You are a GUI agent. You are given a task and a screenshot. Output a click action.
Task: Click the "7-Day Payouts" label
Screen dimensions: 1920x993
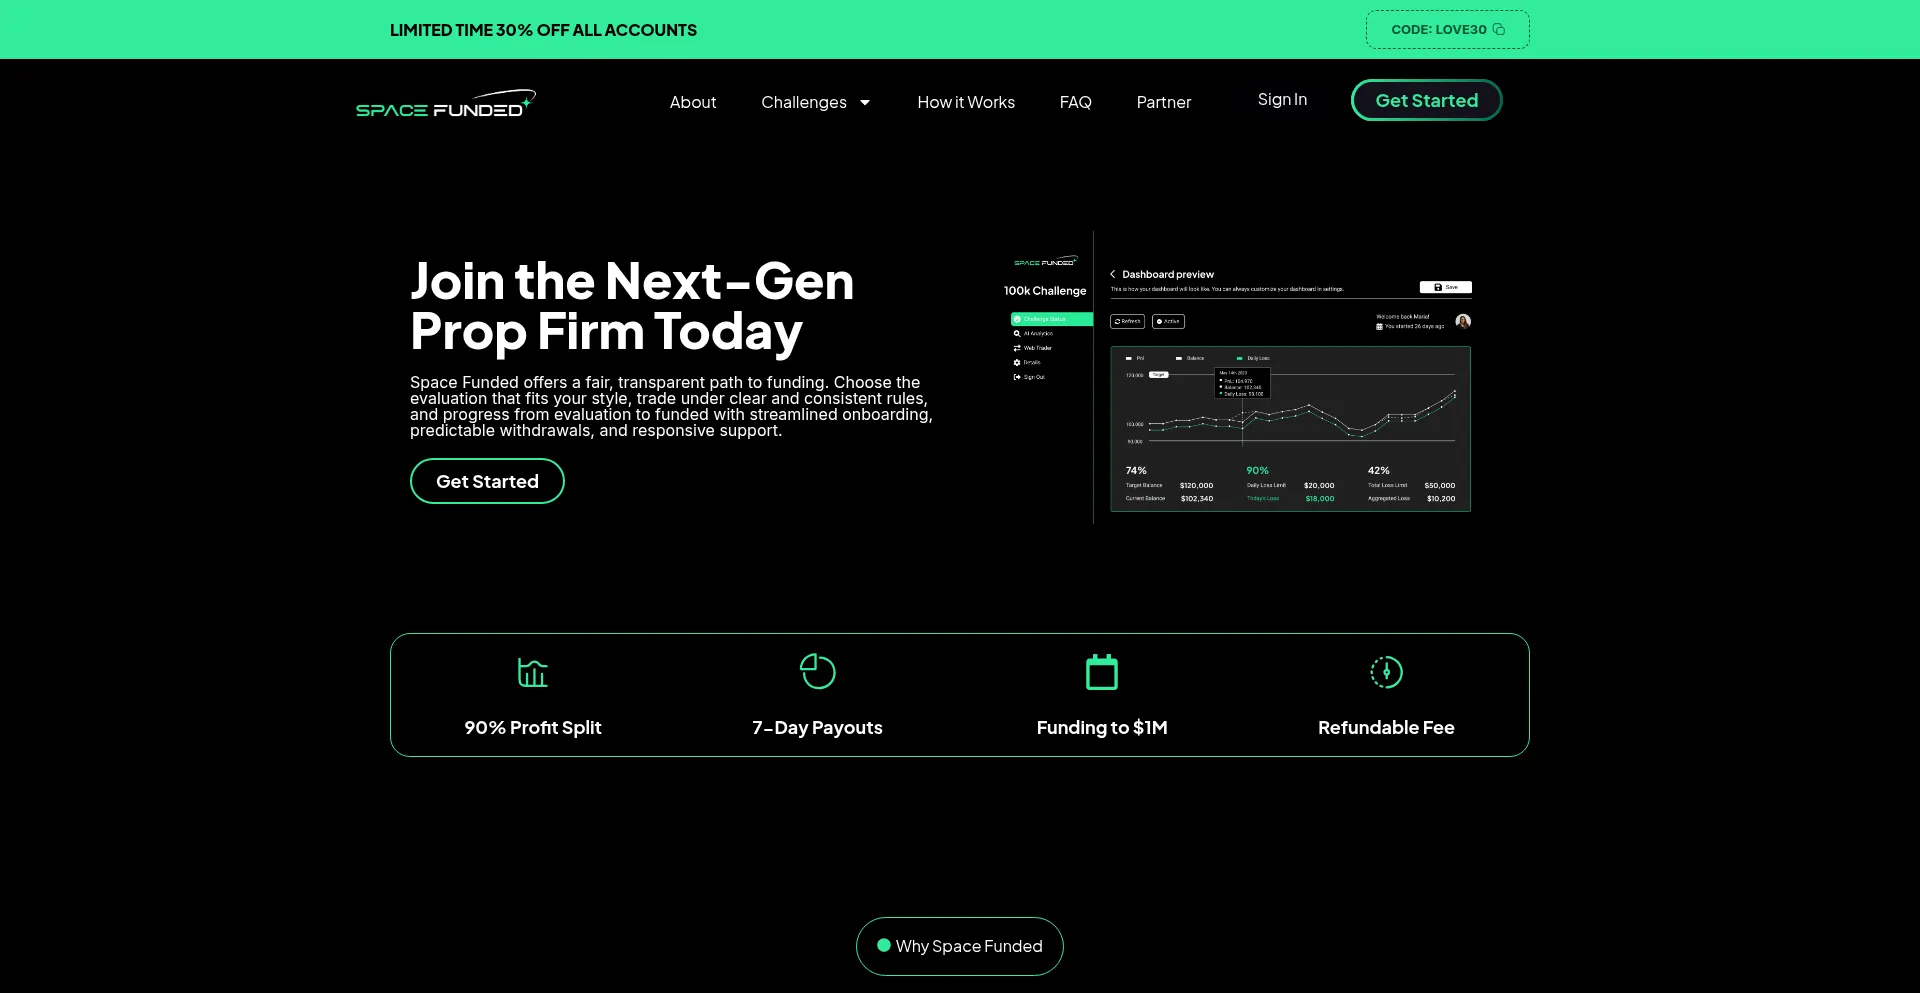coord(817,727)
